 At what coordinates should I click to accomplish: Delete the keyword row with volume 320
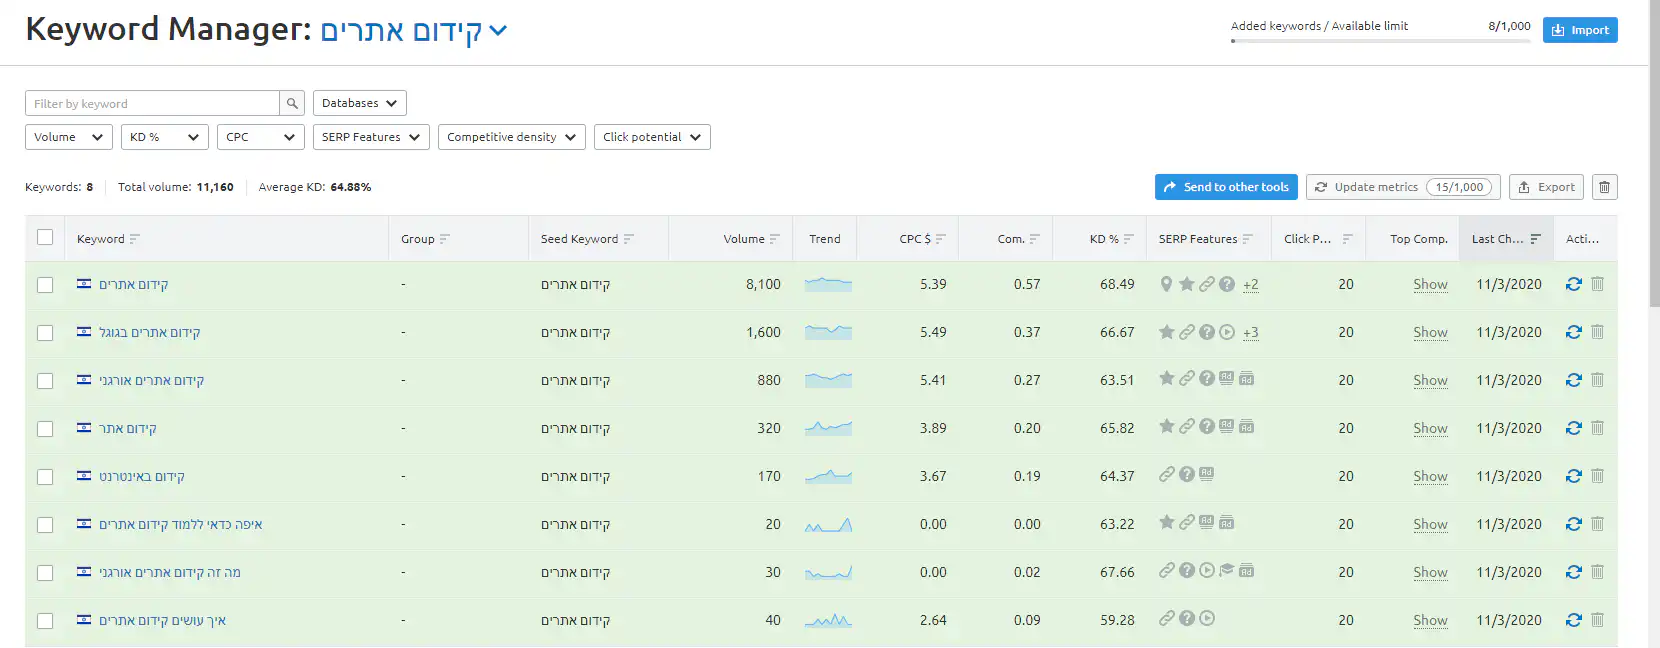pyautogui.click(x=1597, y=428)
